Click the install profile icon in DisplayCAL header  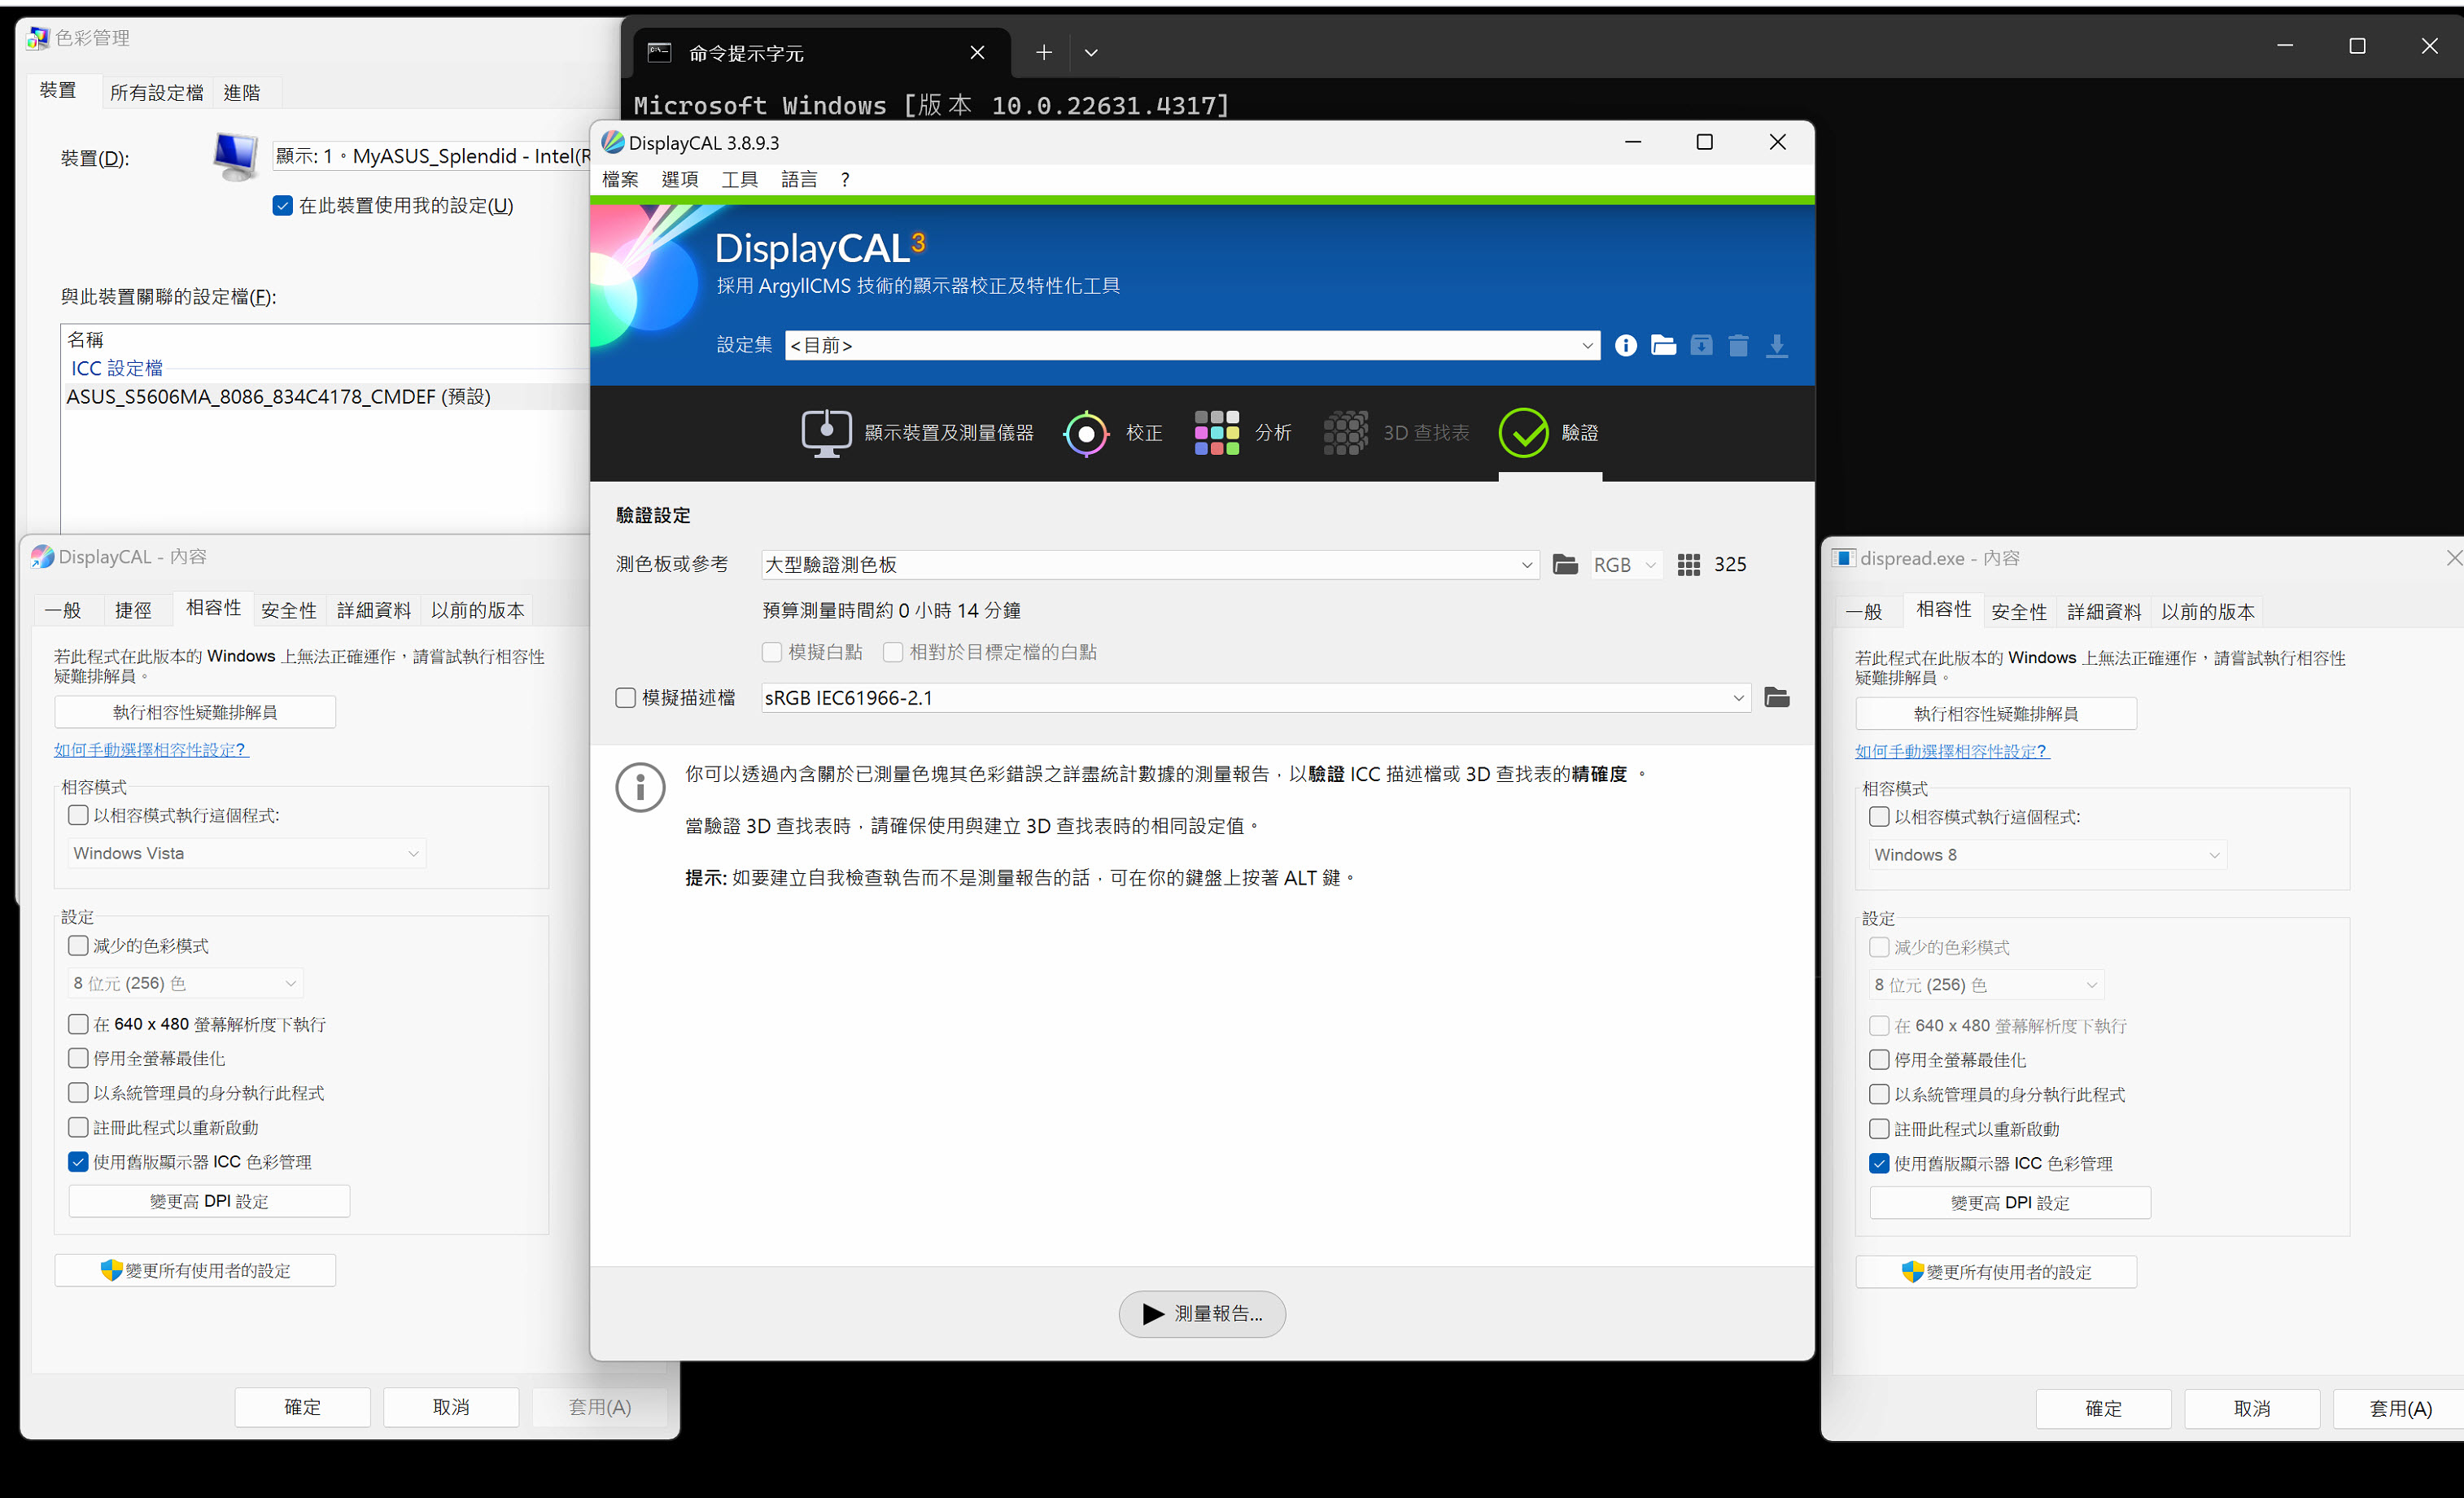coord(1701,345)
